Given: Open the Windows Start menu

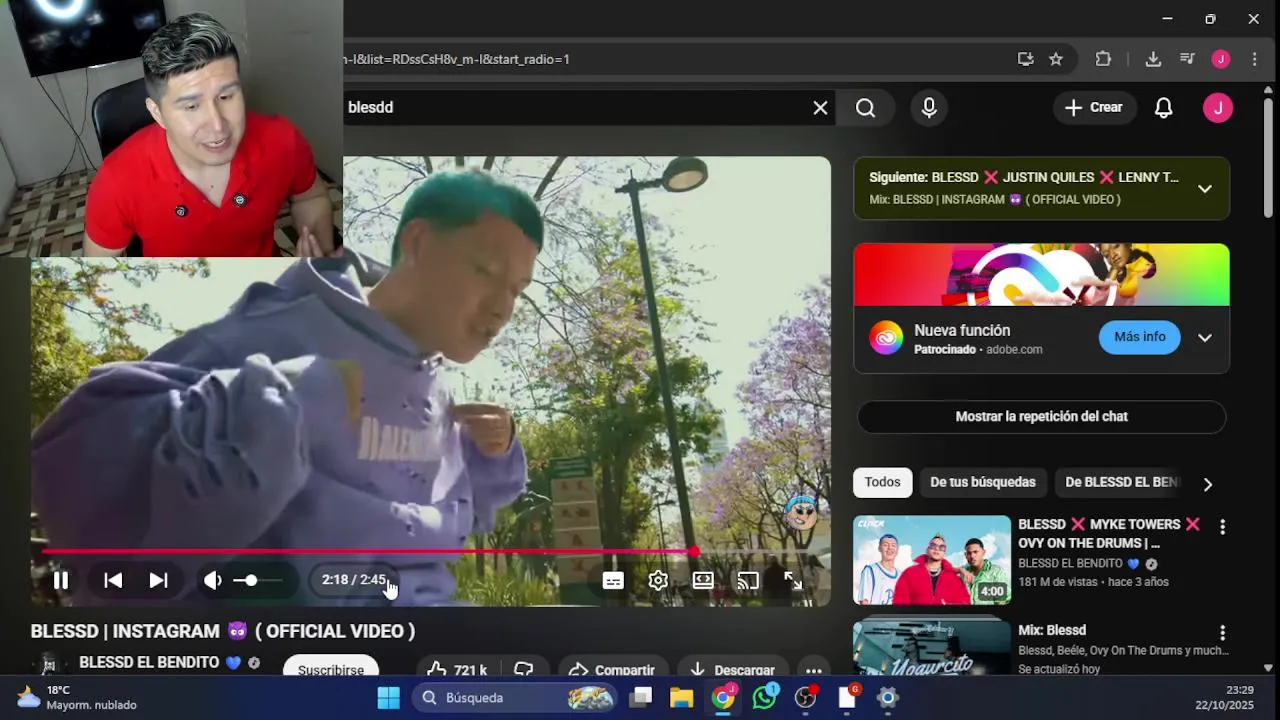Looking at the screenshot, I should pyautogui.click(x=388, y=697).
